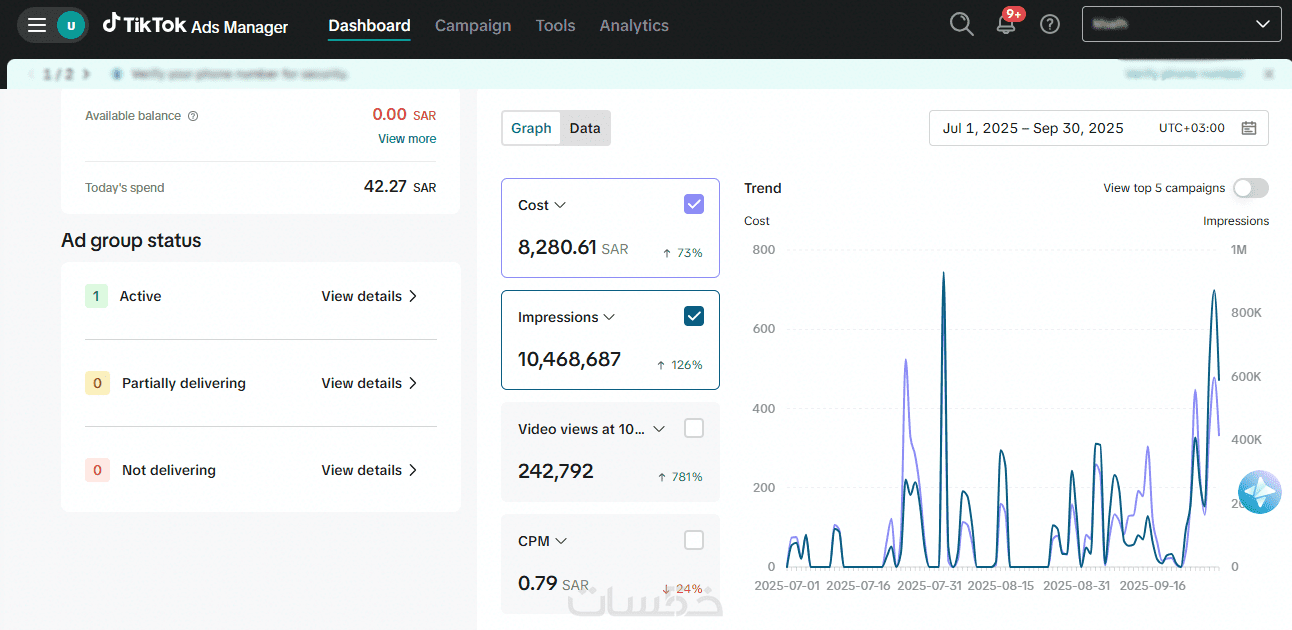Open the date range calendar icon

[x=1248, y=128]
